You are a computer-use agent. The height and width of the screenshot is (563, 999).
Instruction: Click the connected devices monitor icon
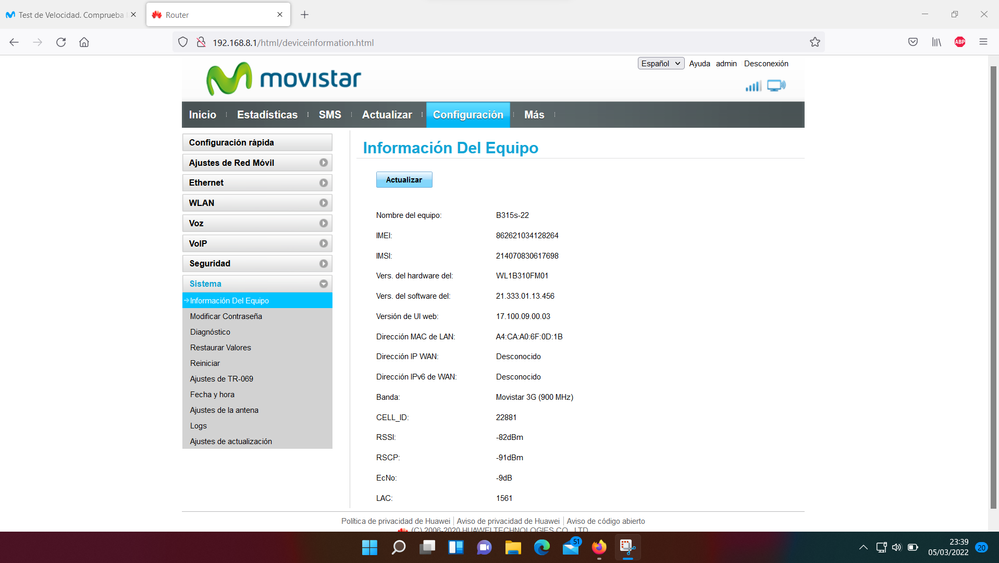pos(776,86)
